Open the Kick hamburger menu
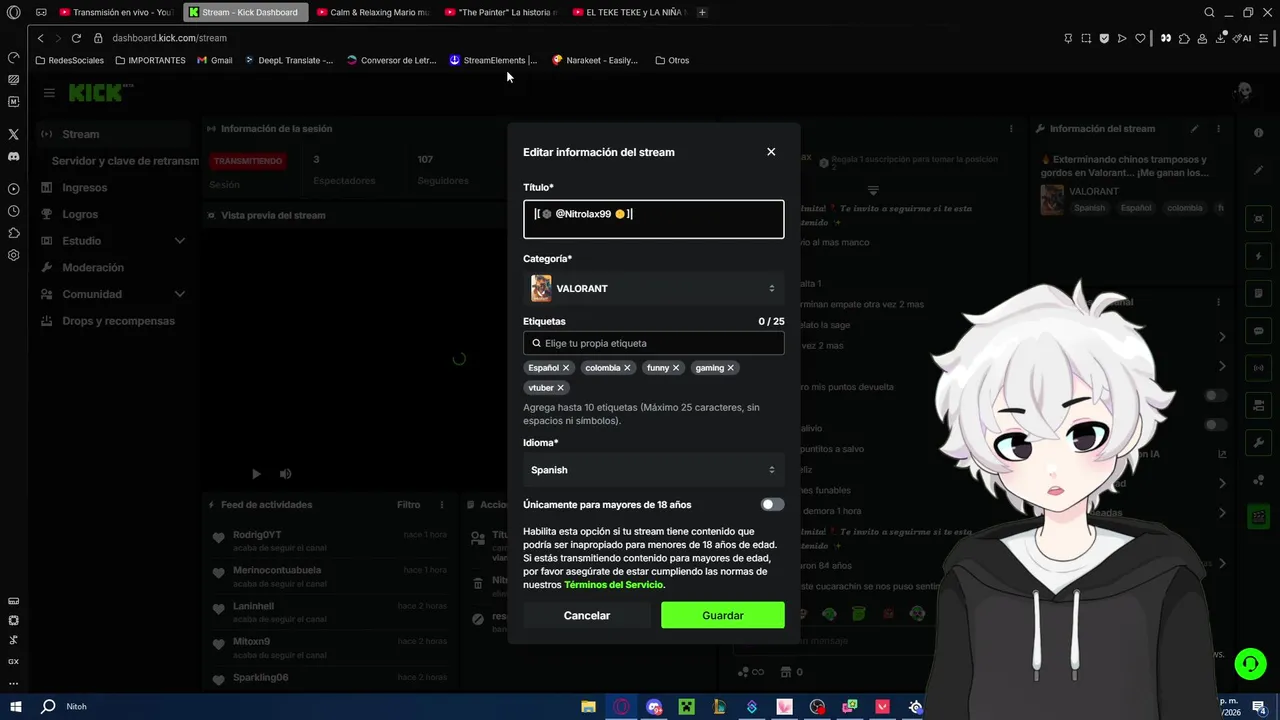The height and width of the screenshot is (720, 1280). (x=49, y=93)
